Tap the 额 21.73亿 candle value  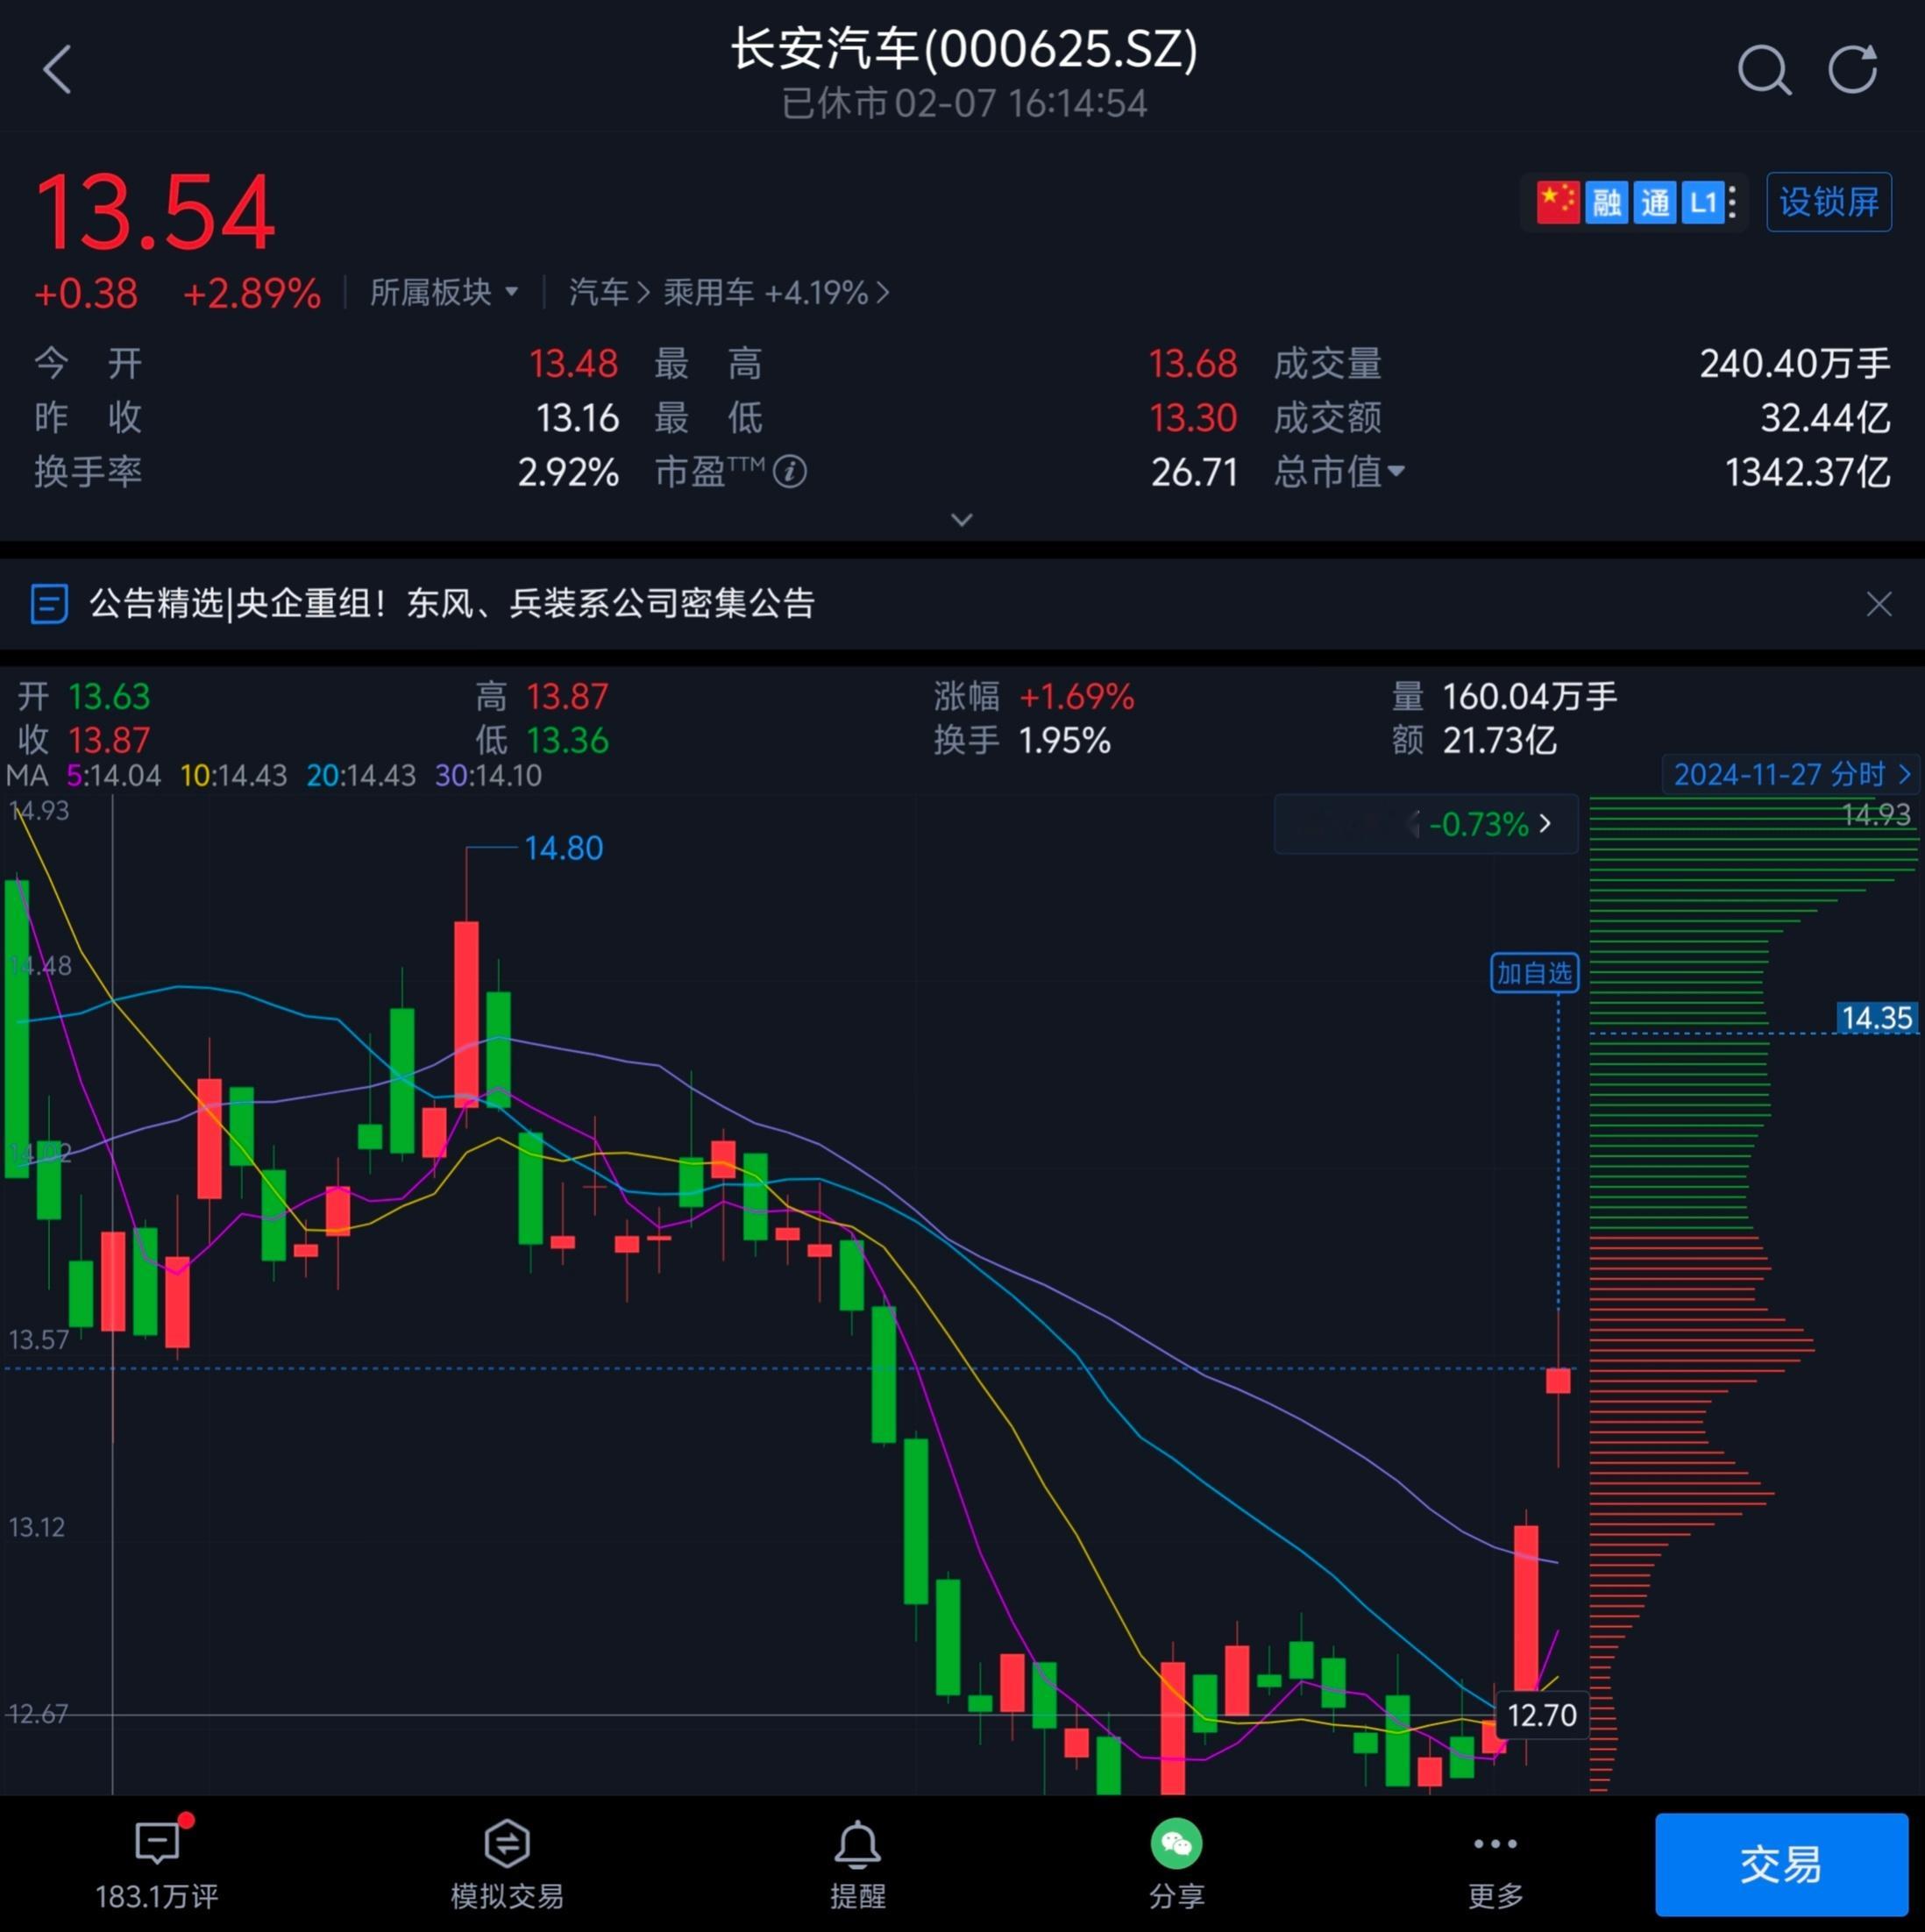pos(1499,740)
